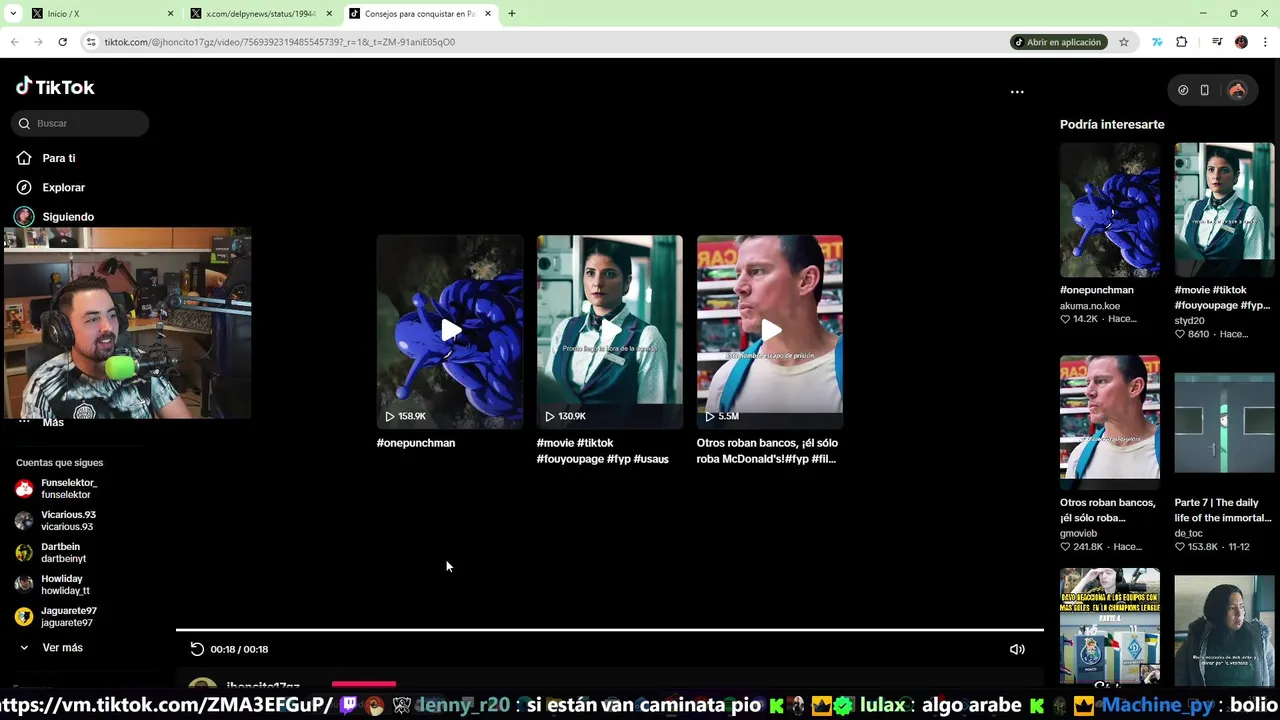The height and width of the screenshot is (720, 1280).
Task: Click the de_toc author name
Action: pyautogui.click(x=1188, y=534)
